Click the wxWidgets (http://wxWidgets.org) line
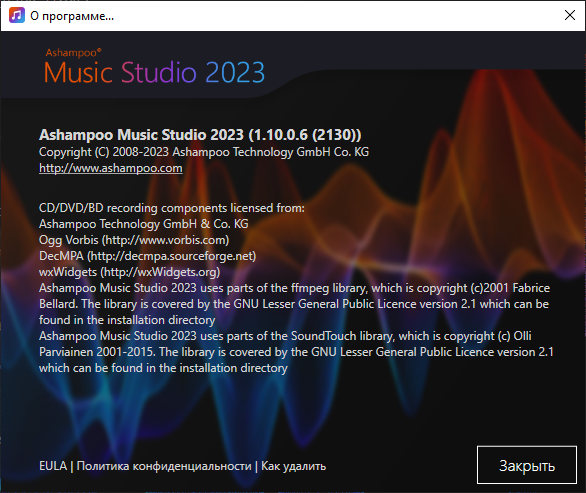This screenshot has height=493, width=586. pos(129,272)
